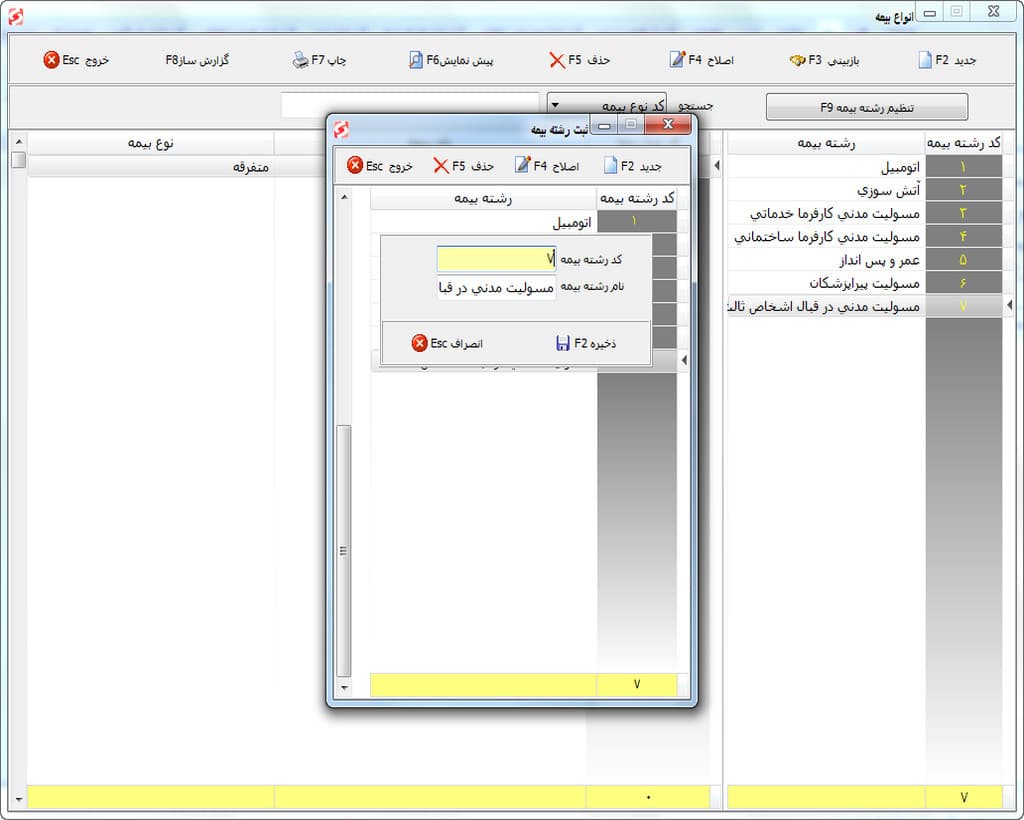Click the چاپ F7 print icon
Screen dimensions: 1024x820
(301, 60)
